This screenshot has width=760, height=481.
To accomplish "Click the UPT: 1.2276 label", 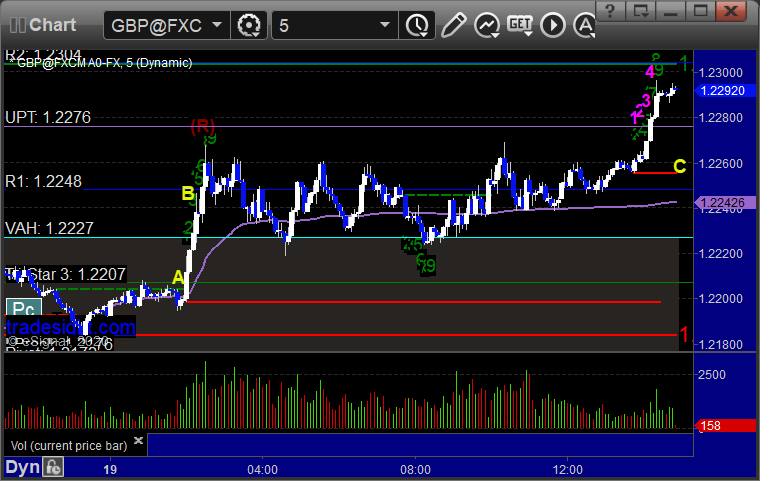I will coord(48,117).
